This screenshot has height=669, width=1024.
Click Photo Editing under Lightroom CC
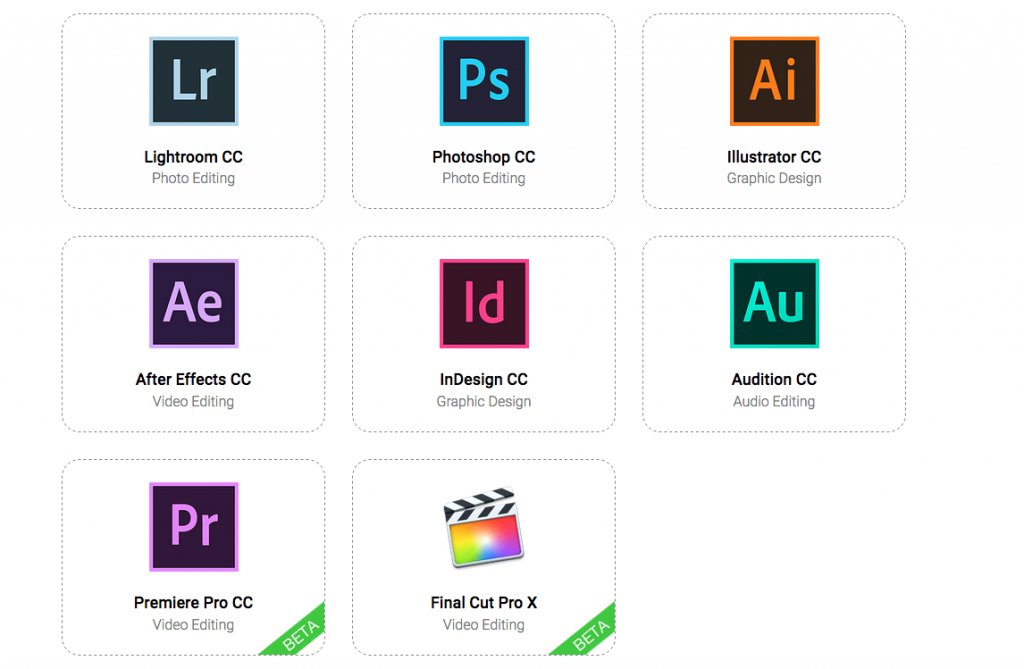[193, 178]
